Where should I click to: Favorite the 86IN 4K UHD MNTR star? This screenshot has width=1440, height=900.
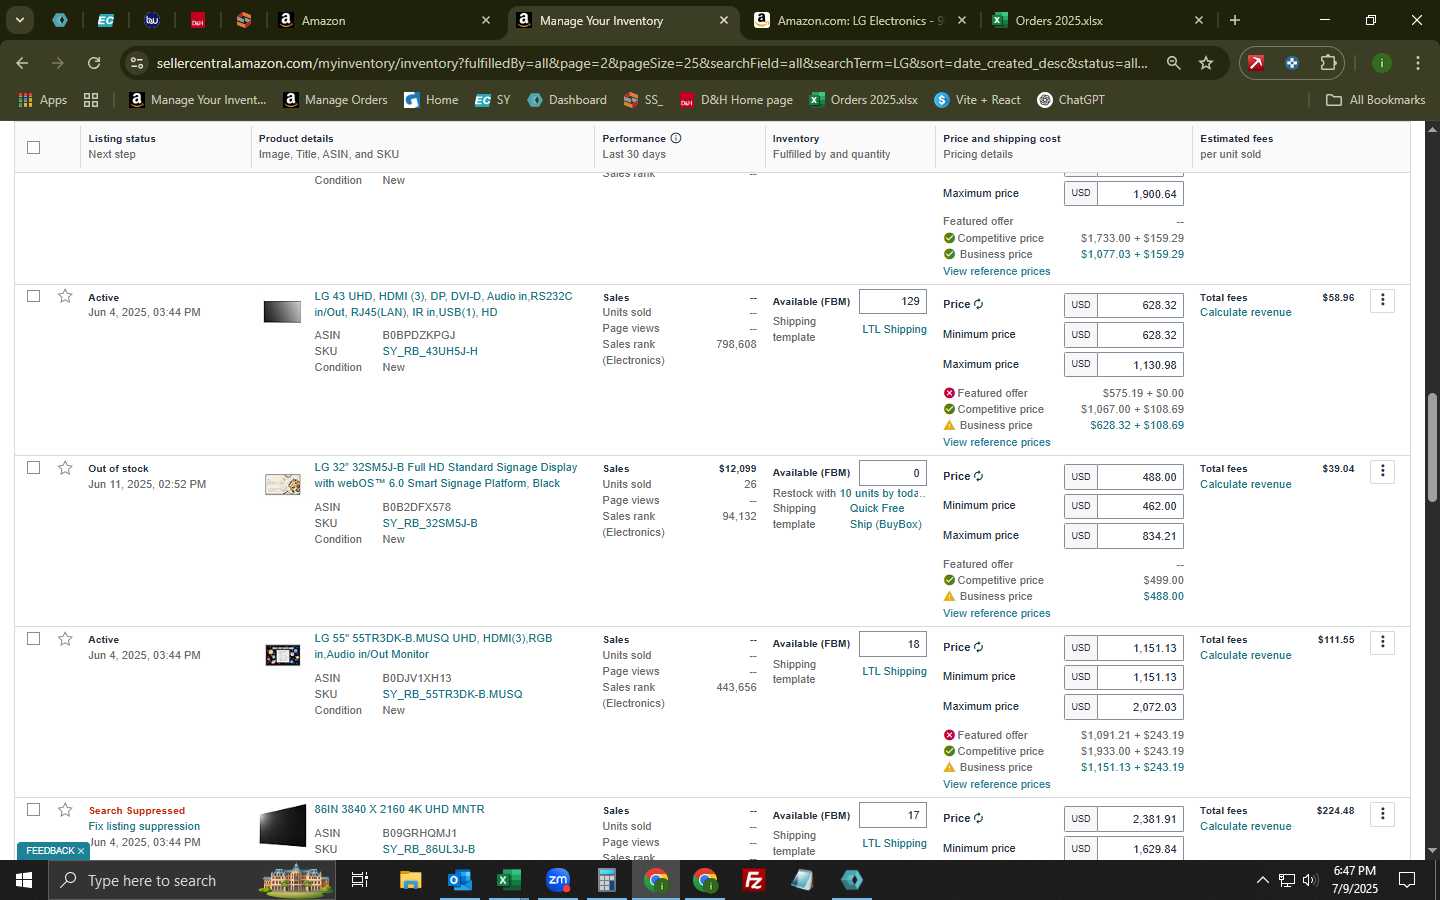coord(65,810)
